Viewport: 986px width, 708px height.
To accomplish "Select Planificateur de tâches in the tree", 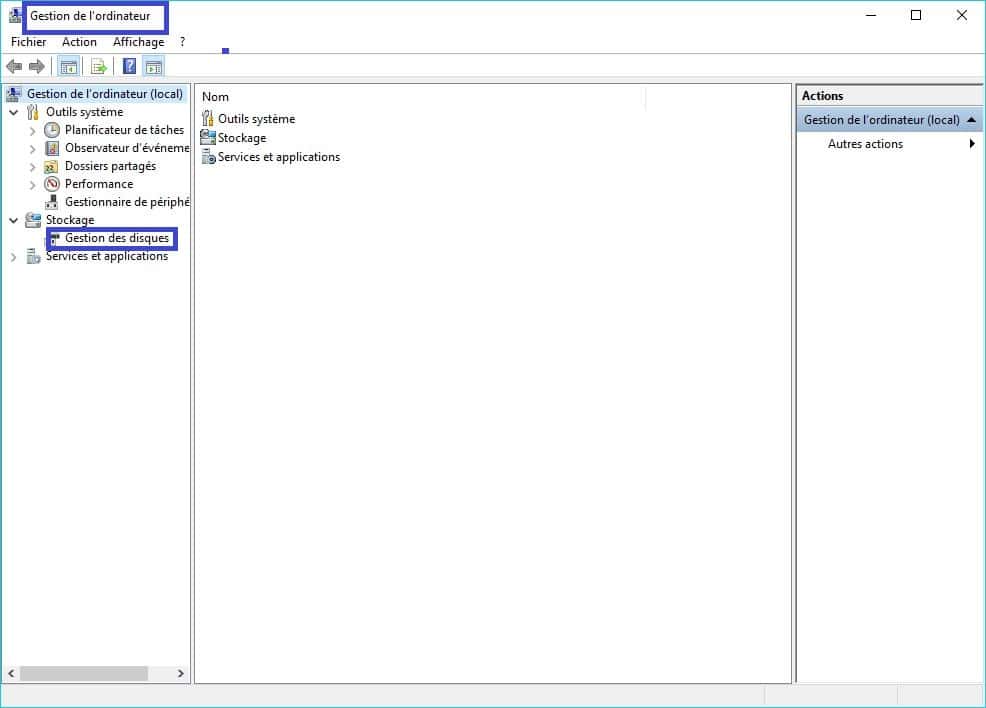I will click(x=124, y=130).
